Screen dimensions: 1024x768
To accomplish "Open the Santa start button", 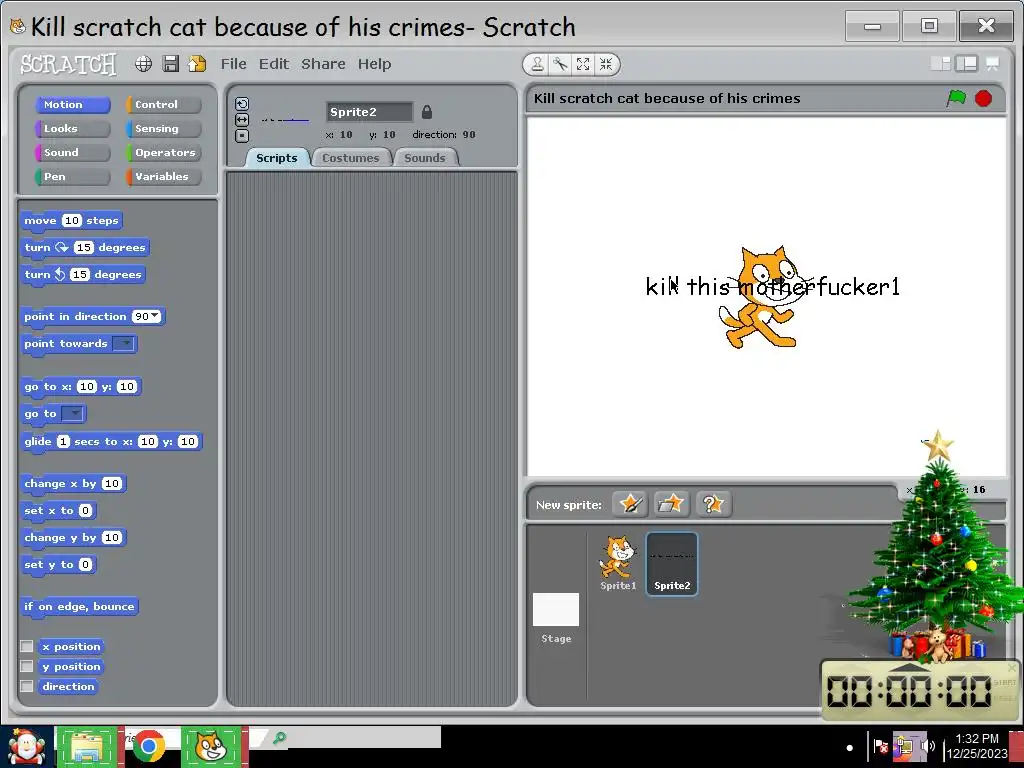I will (25, 747).
